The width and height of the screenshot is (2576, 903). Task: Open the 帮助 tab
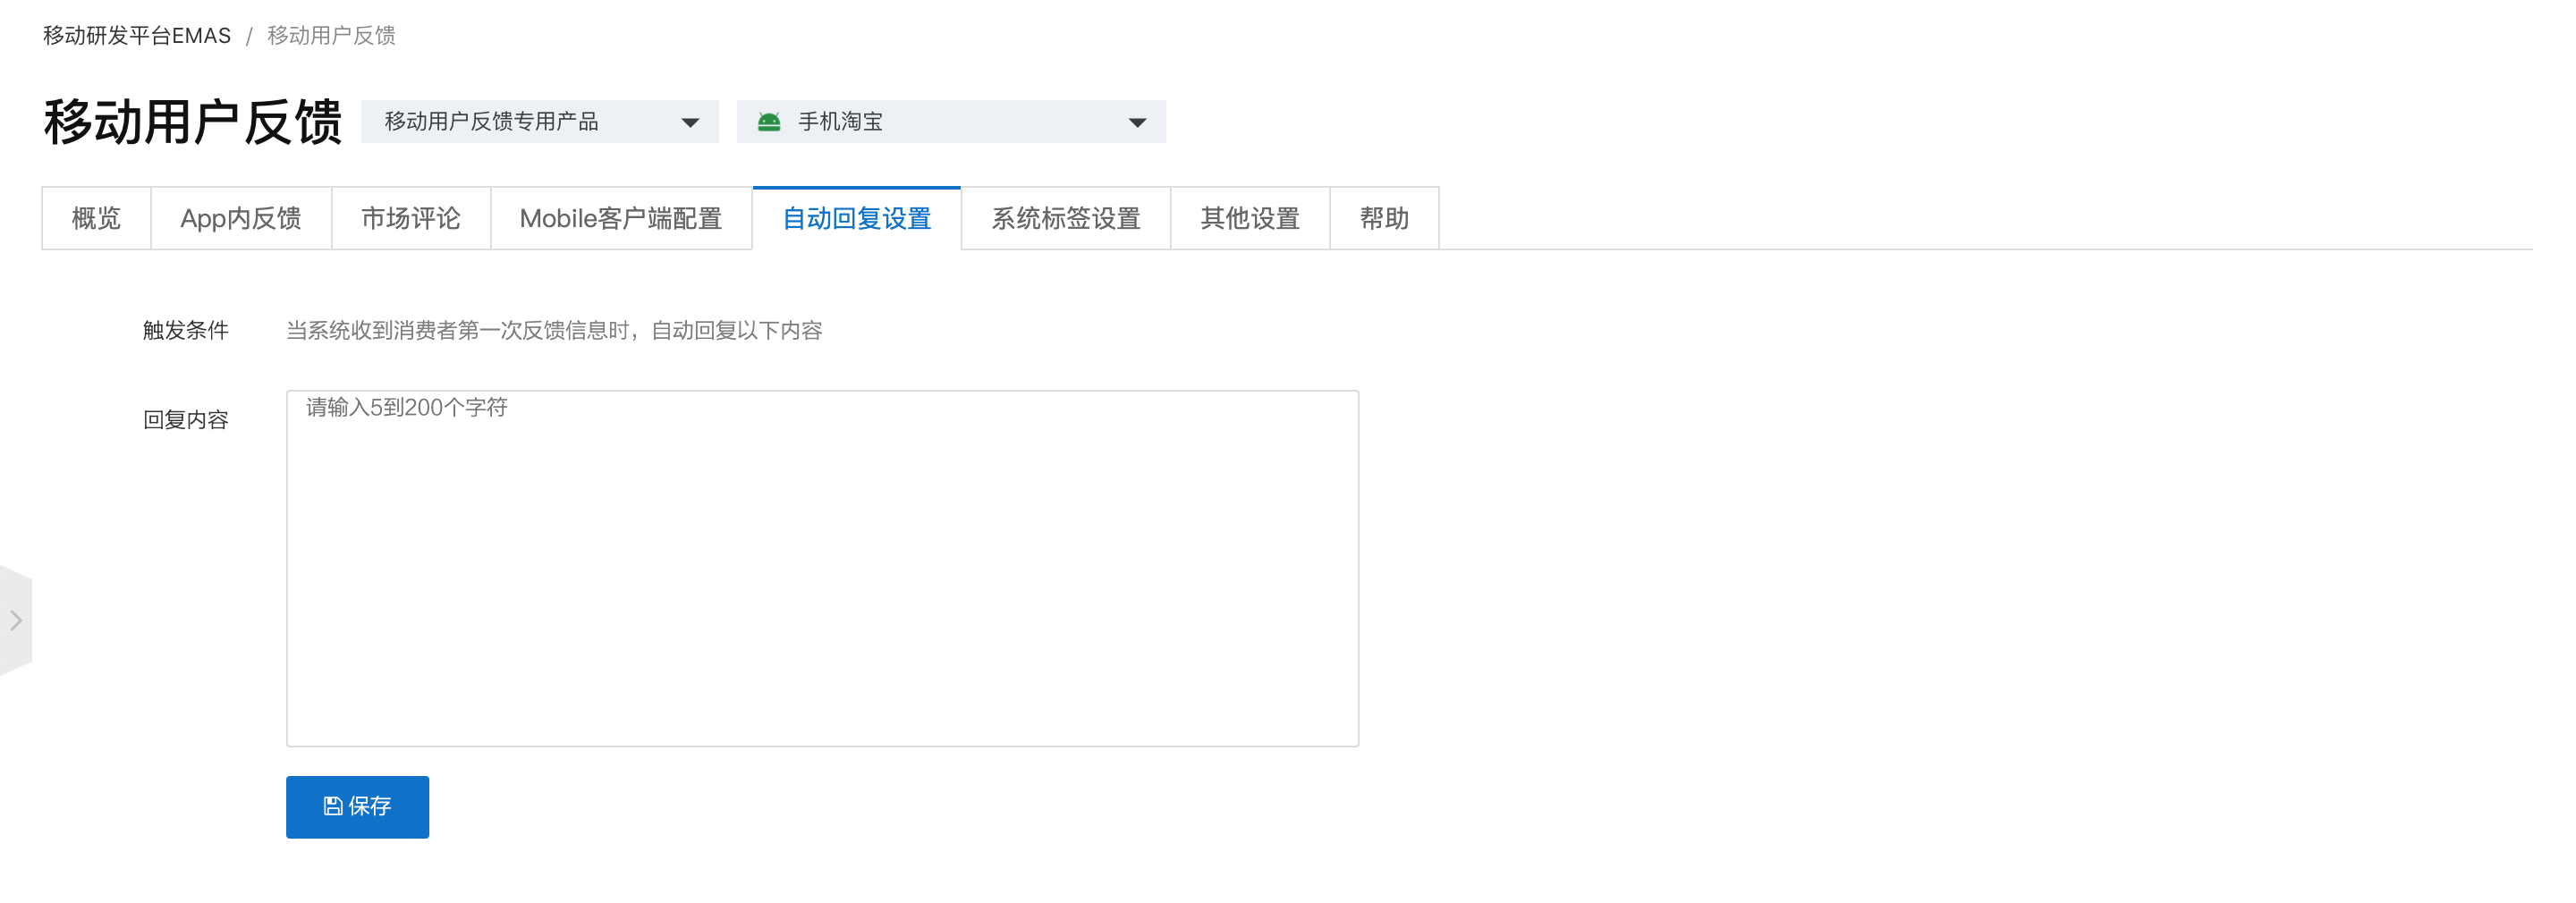click(1384, 218)
